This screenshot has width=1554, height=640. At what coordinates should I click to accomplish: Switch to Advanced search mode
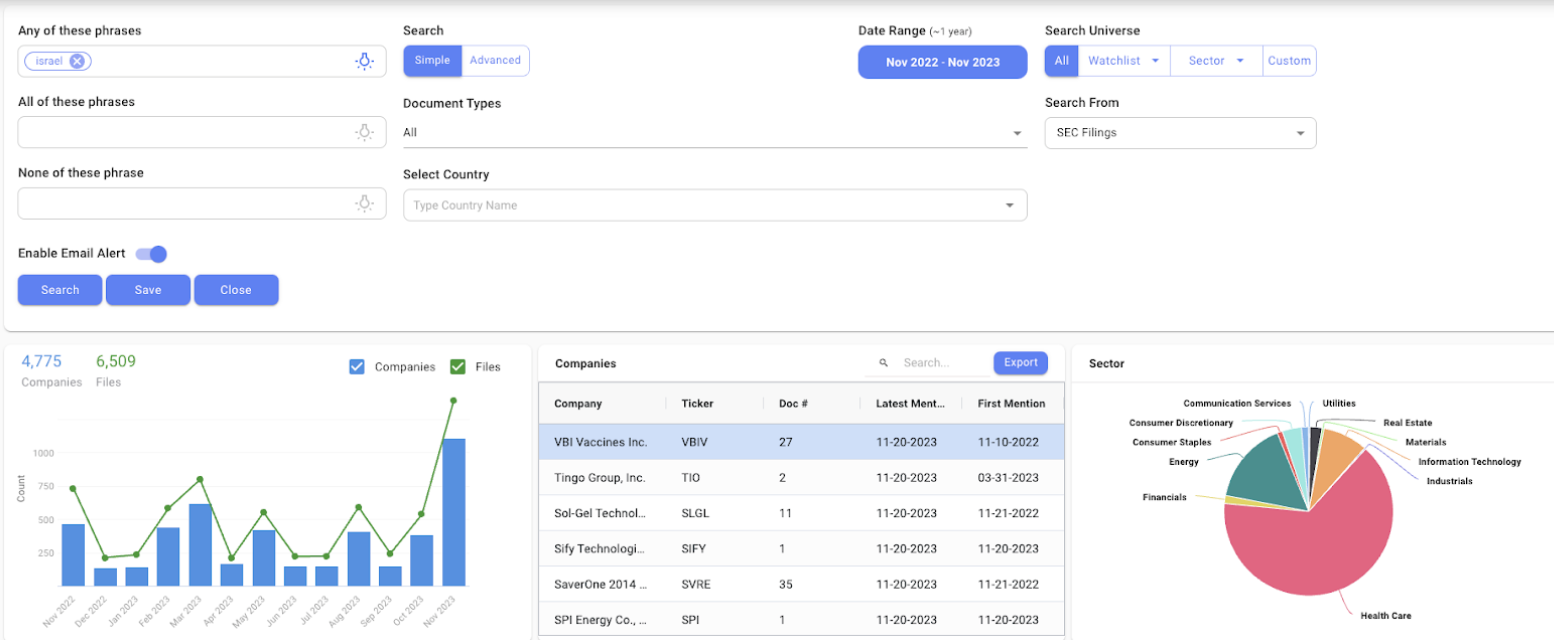coord(495,61)
